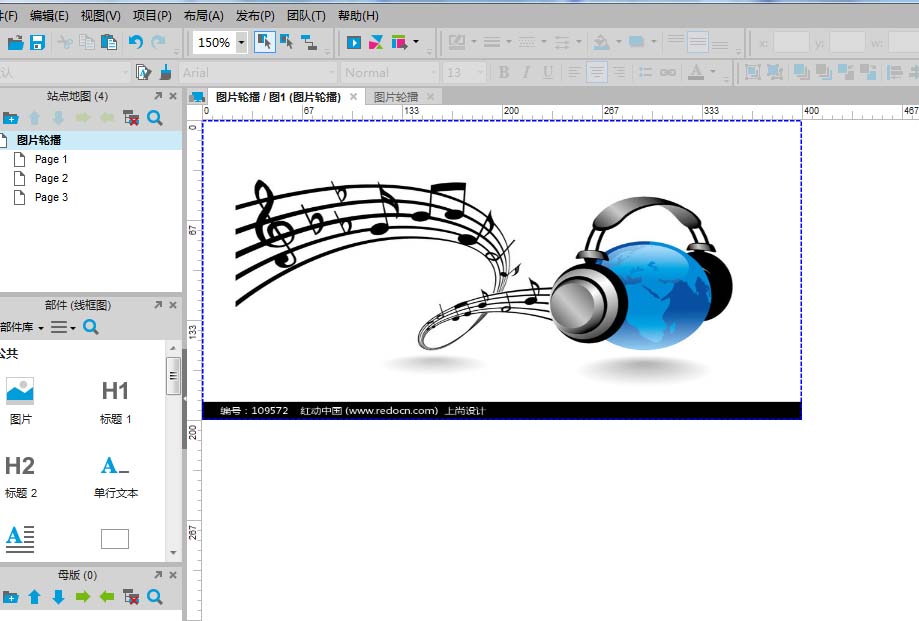The width and height of the screenshot is (919, 621).
Task: Click the Group widgets icon
Action: pyautogui.click(x=753, y=72)
